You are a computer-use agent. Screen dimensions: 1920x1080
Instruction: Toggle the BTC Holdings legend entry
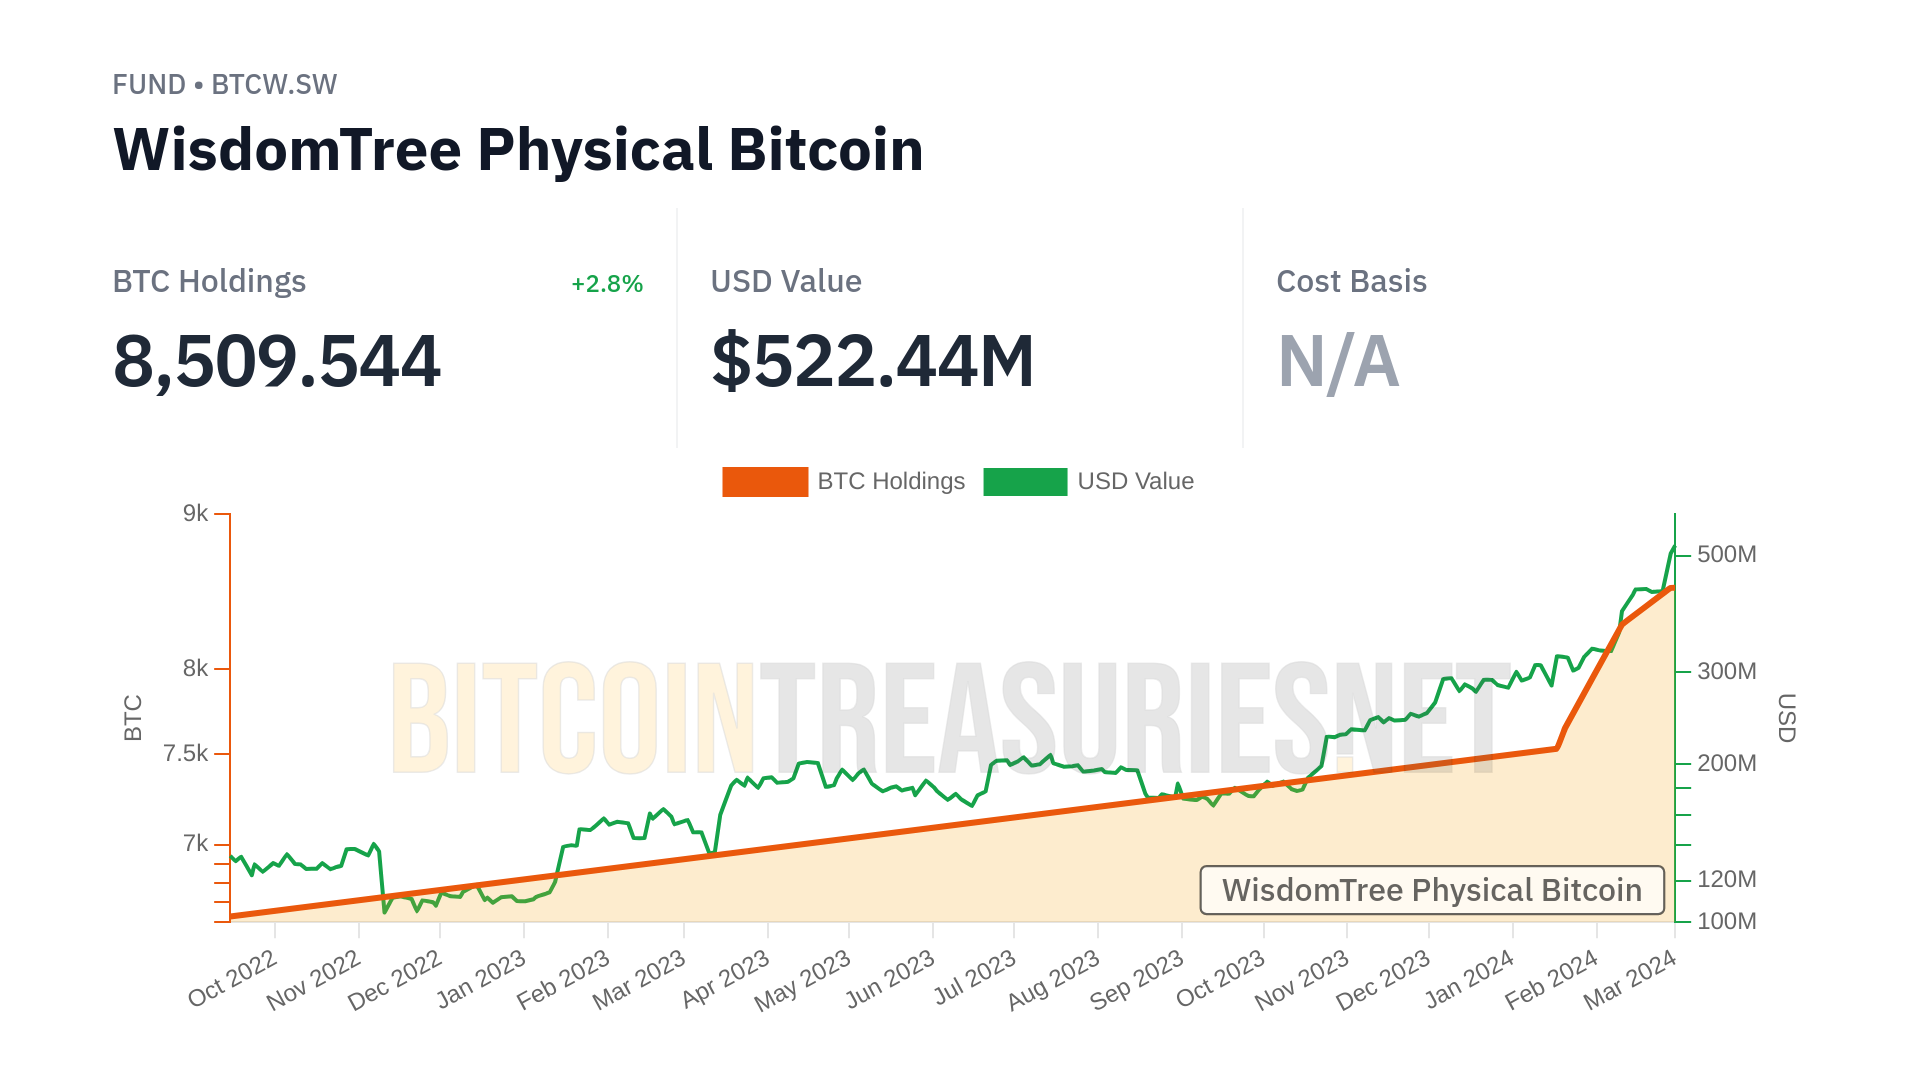click(x=890, y=481)
